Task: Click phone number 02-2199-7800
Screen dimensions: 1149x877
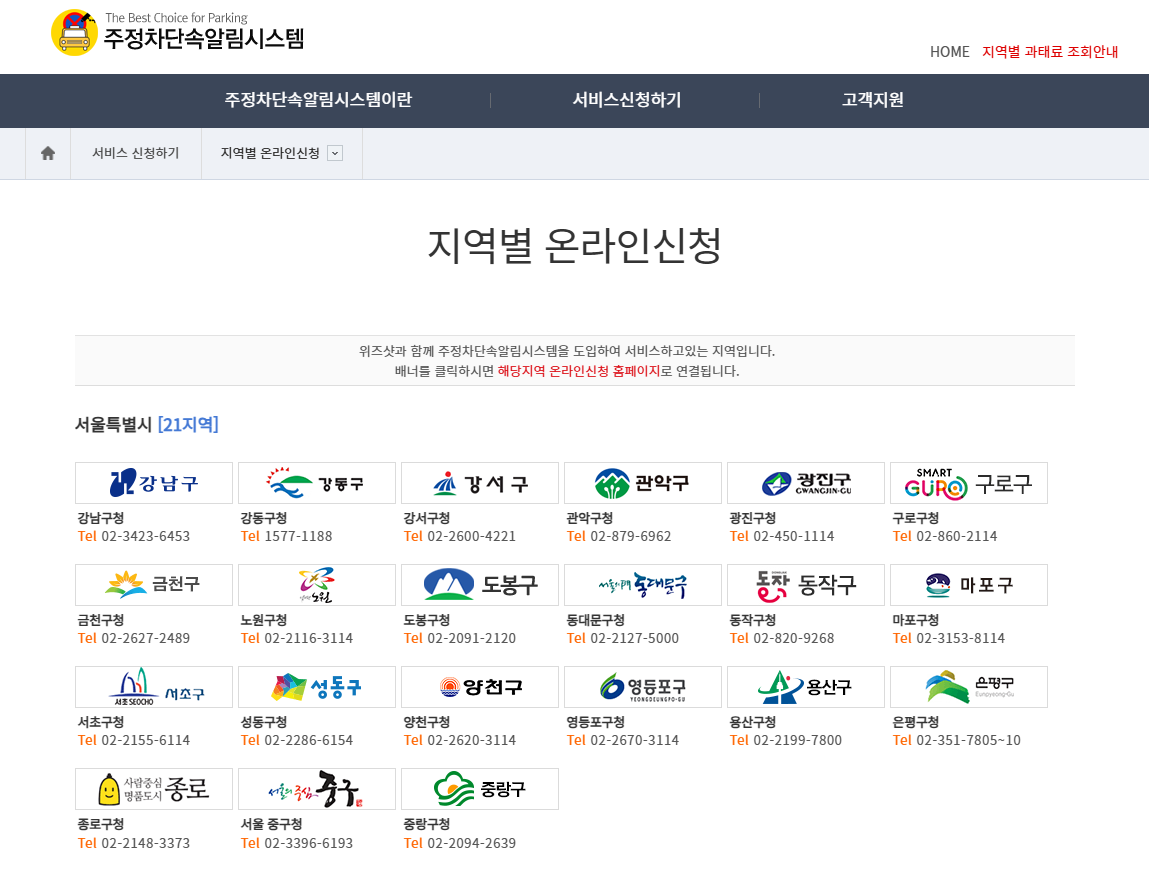Action: (x=797, y=740)
